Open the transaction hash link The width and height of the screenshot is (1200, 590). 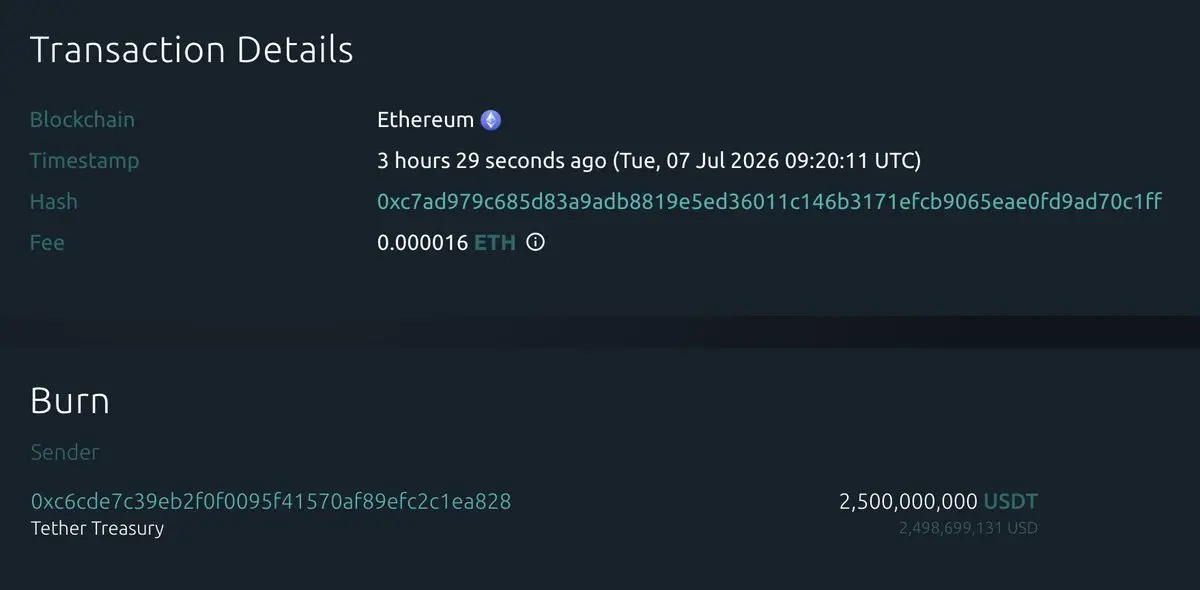pyautogui.click(x=769, y=201)
